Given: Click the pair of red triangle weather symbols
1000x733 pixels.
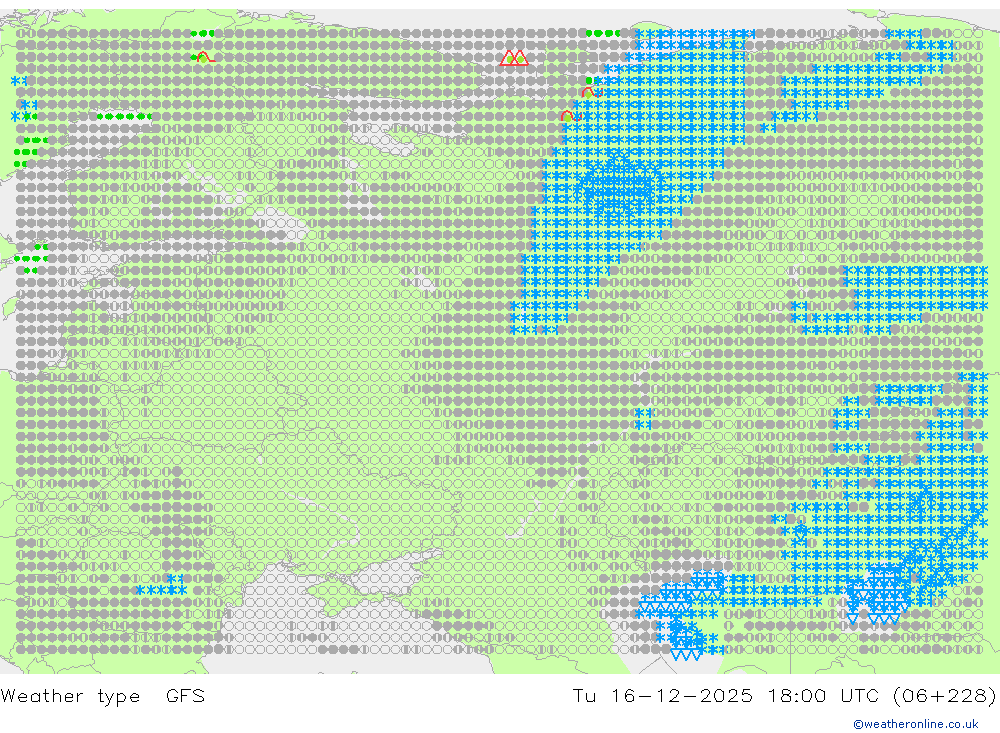Looking at the screenshot, I should [514, 58].
